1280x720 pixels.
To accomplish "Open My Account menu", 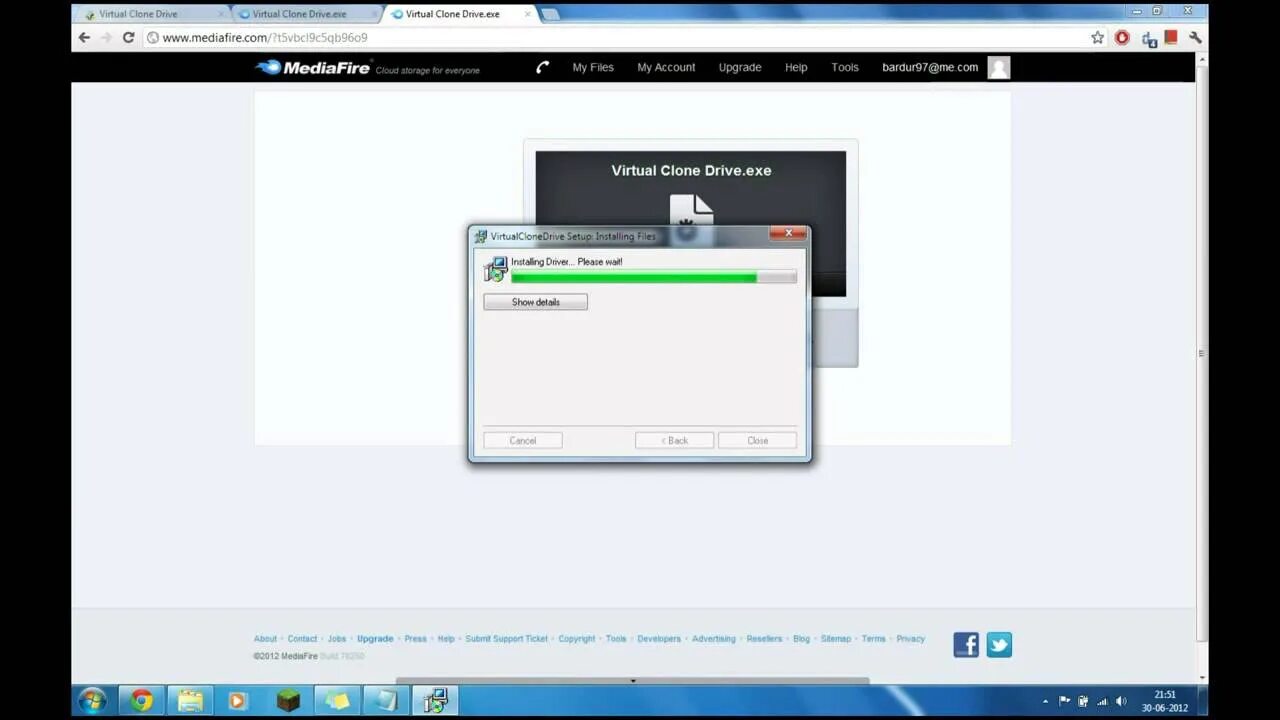I will [666, 67].
